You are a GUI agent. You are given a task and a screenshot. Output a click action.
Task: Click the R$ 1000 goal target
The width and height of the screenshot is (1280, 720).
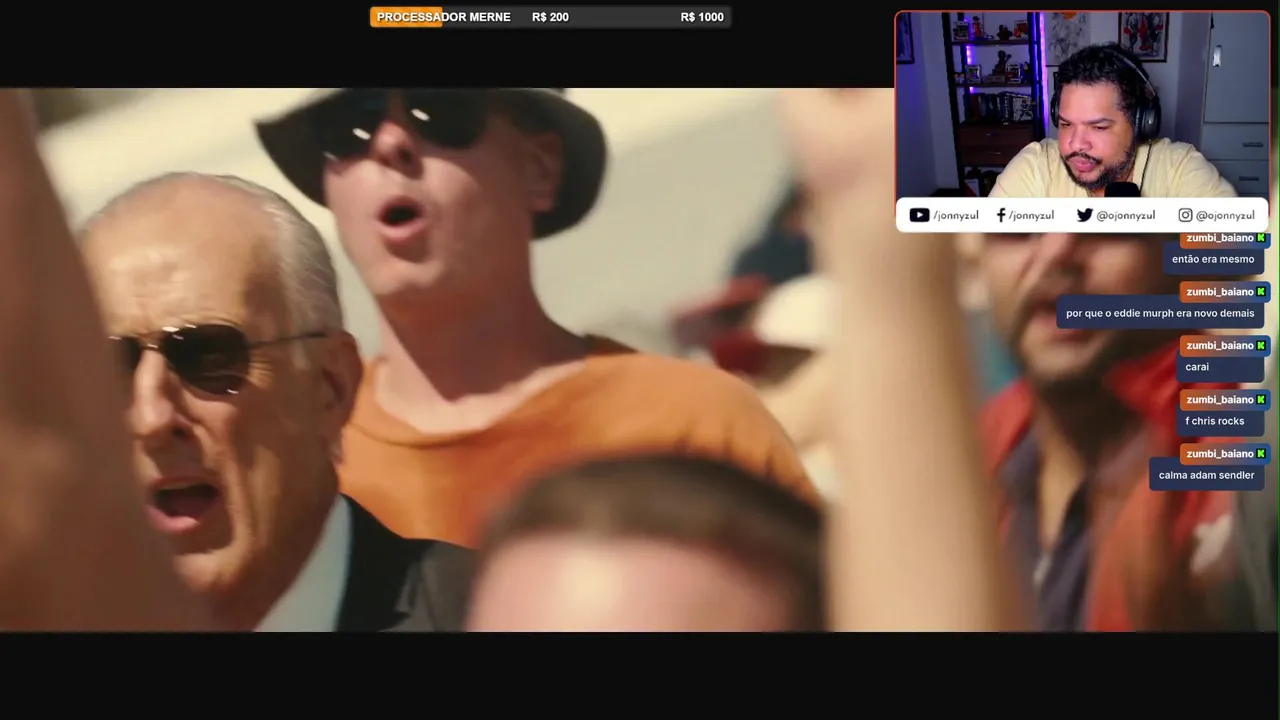tap(702, 17)
